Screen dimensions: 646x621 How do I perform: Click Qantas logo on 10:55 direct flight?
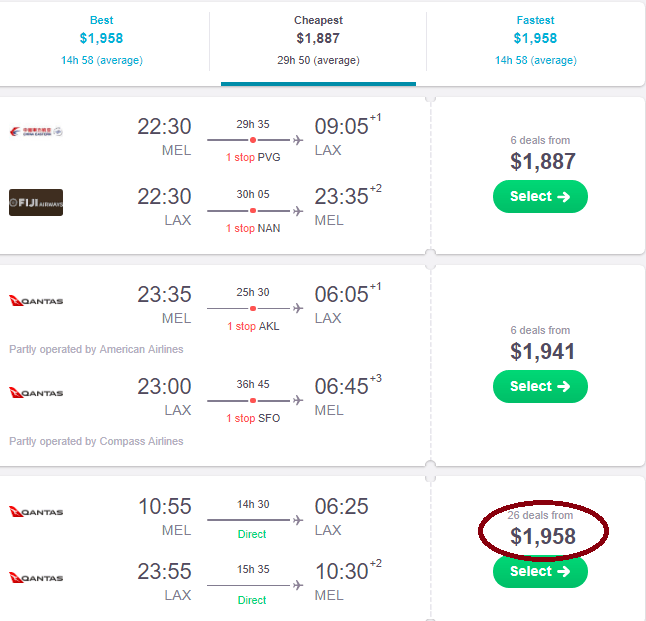[36, 512]
